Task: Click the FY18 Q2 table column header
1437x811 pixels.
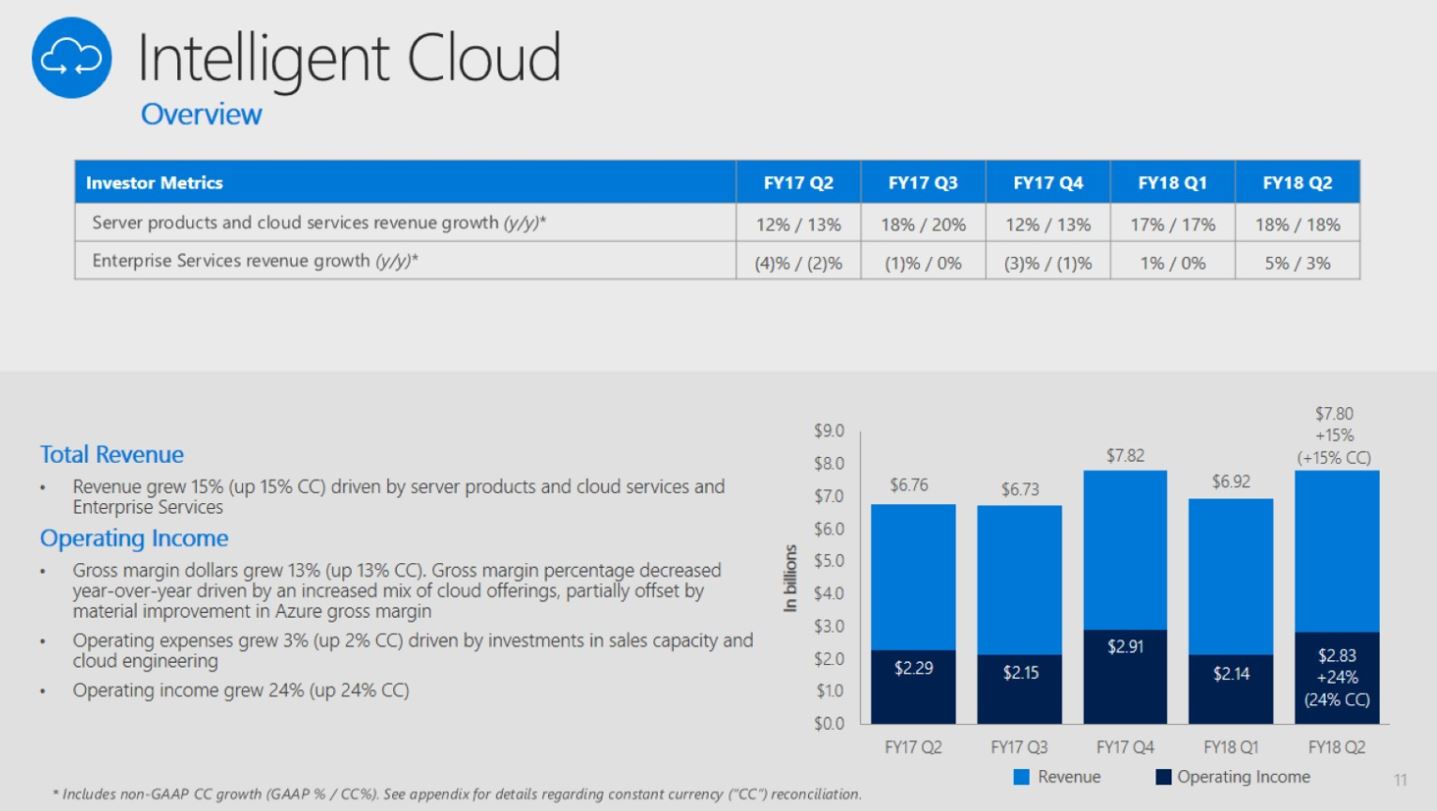Action: click(1297, 183)
